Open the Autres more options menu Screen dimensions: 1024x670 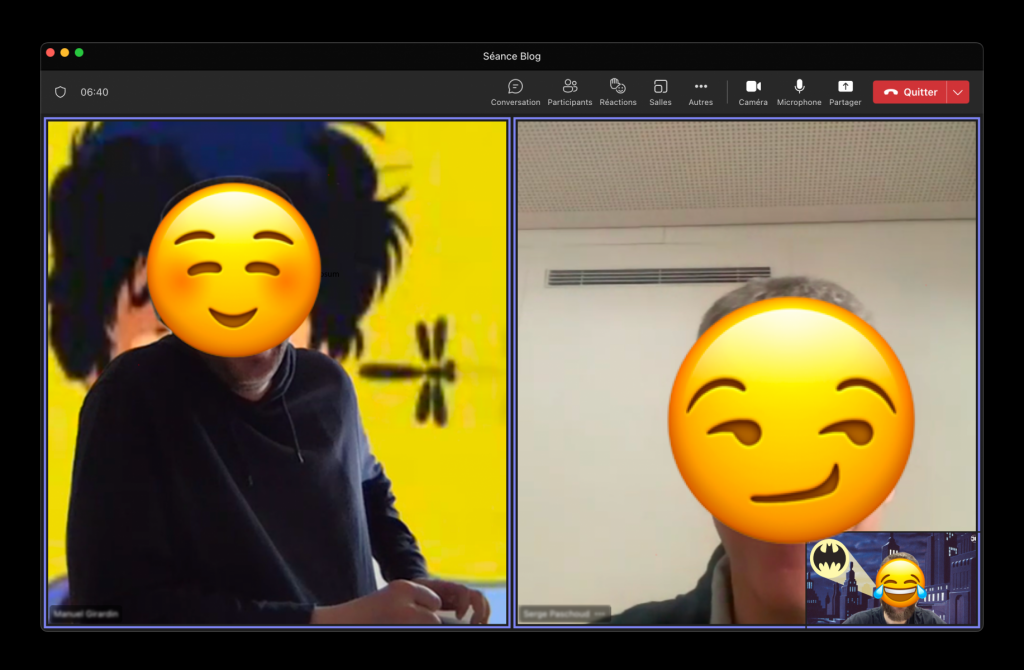[x=700, y=92]
